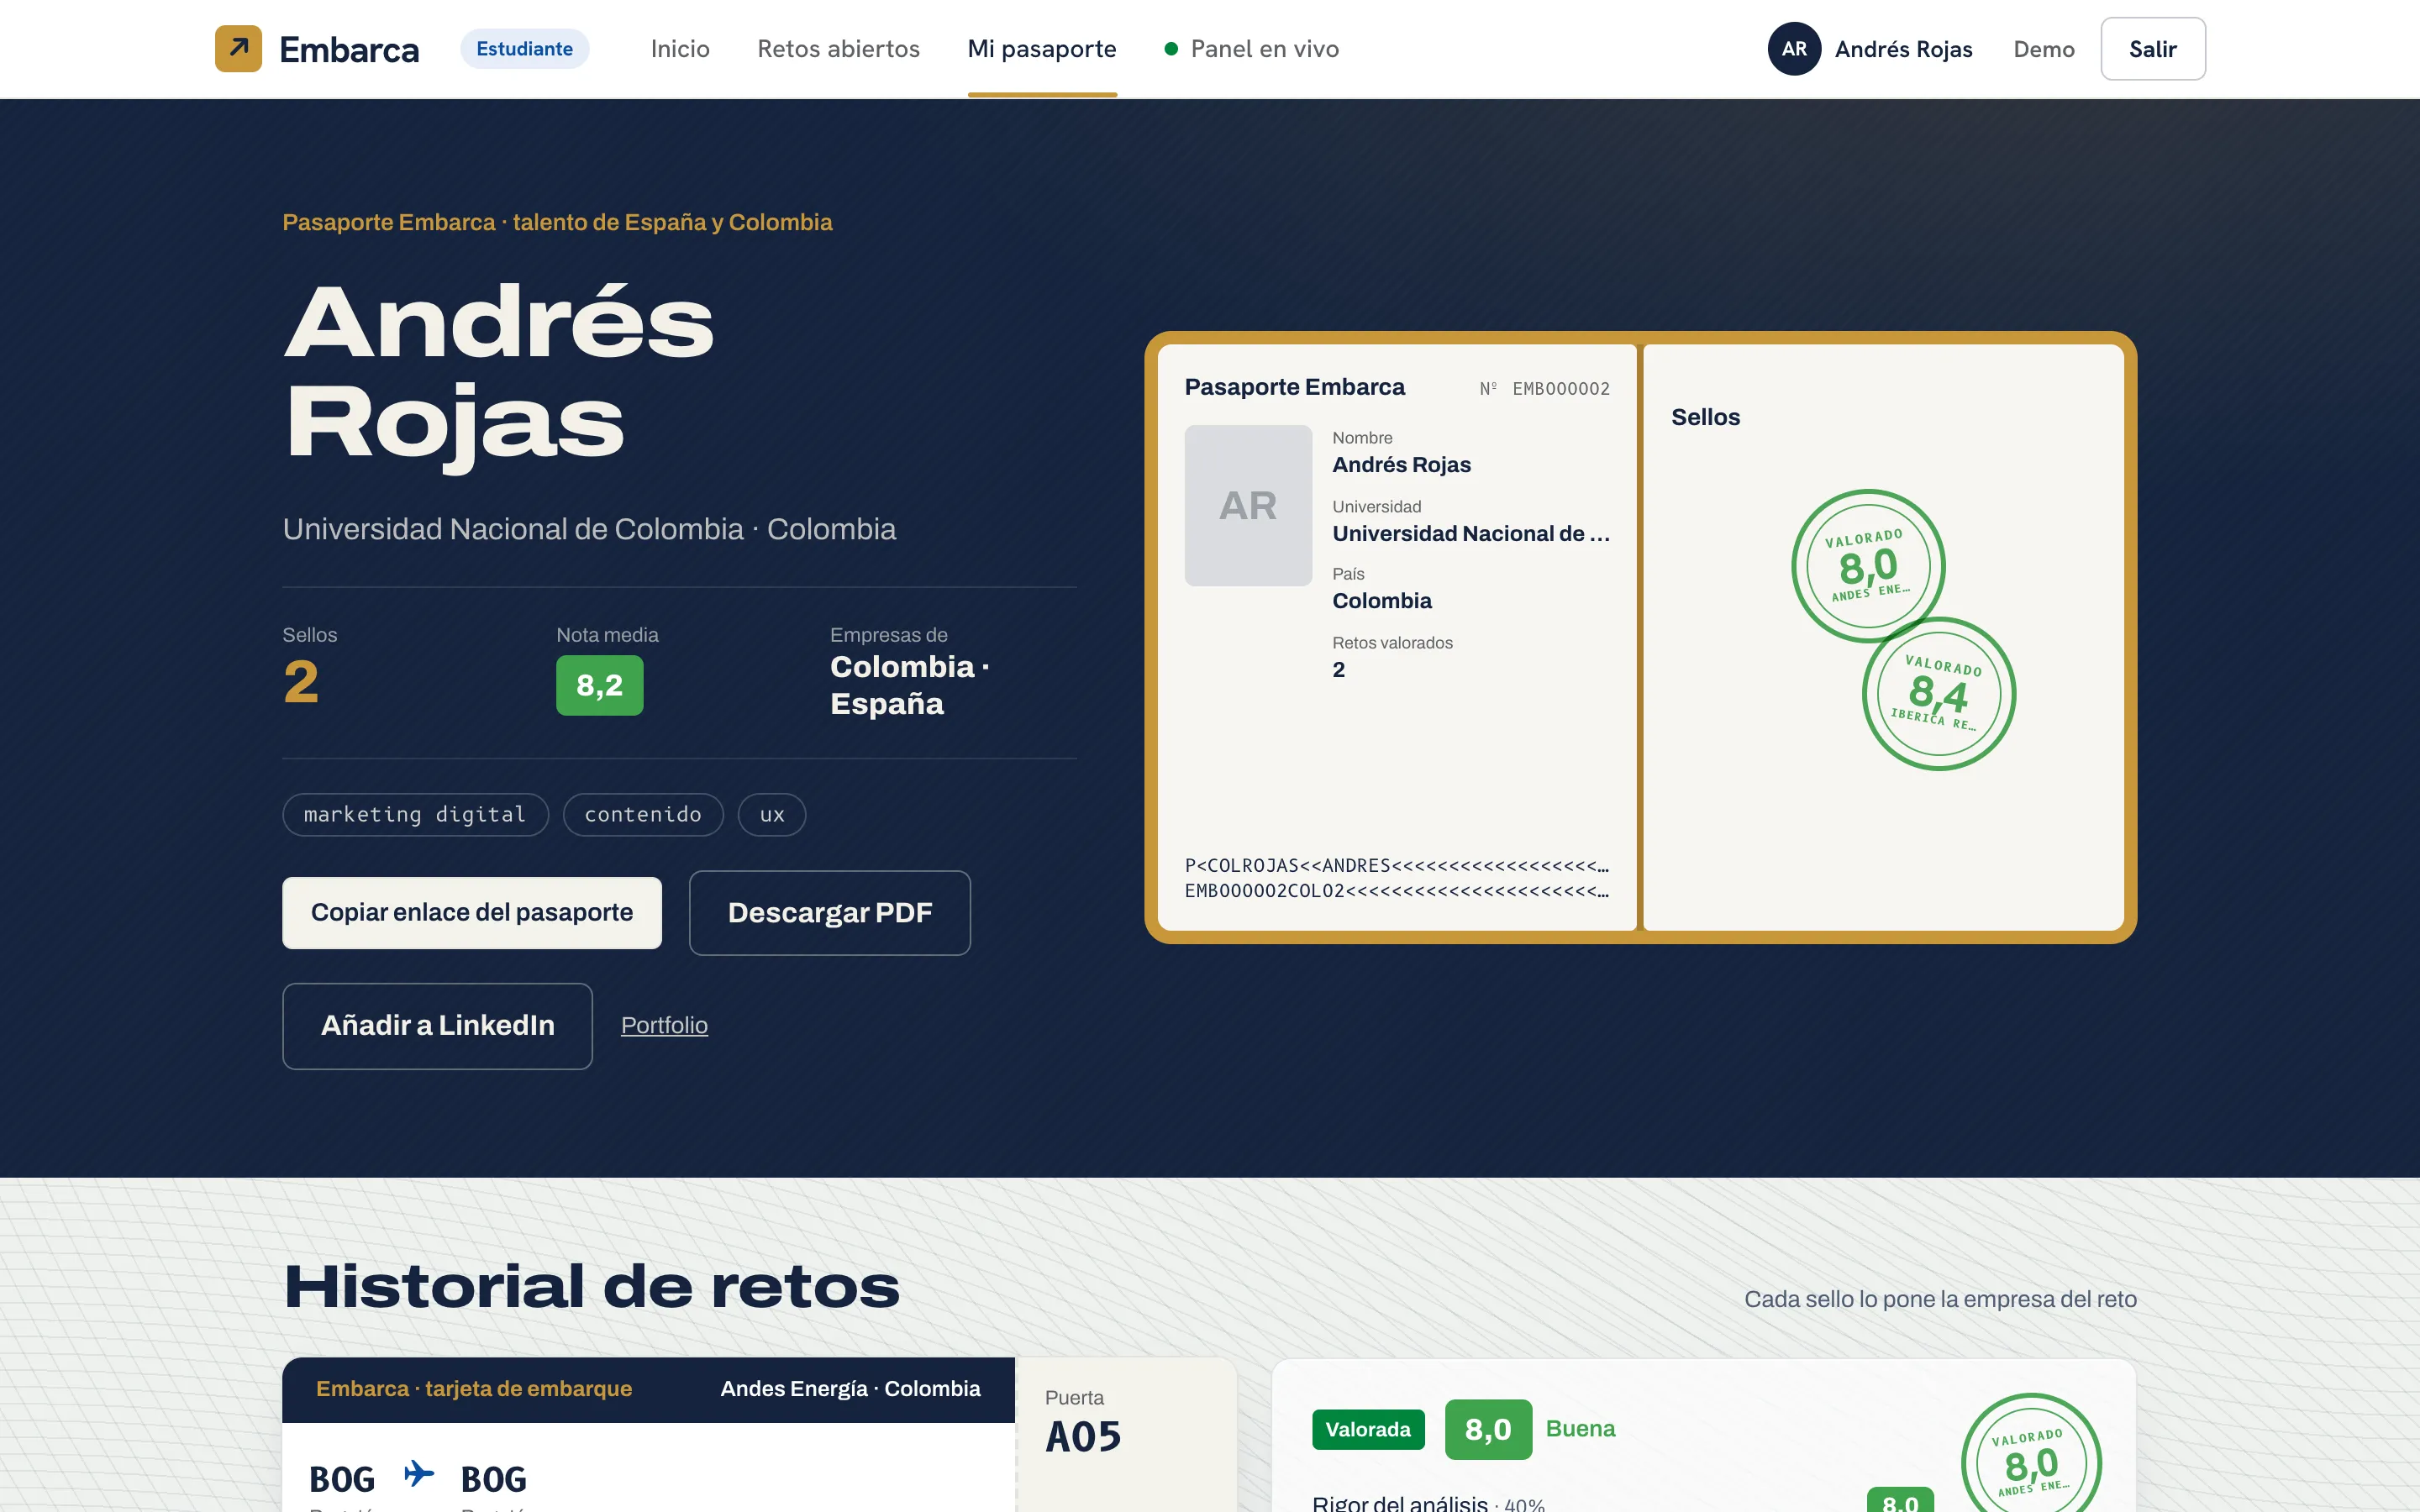Click the green live dot beside Panel en vivo
Viewport: 2420px width, 1512px height.
[x=1171, y=49]
